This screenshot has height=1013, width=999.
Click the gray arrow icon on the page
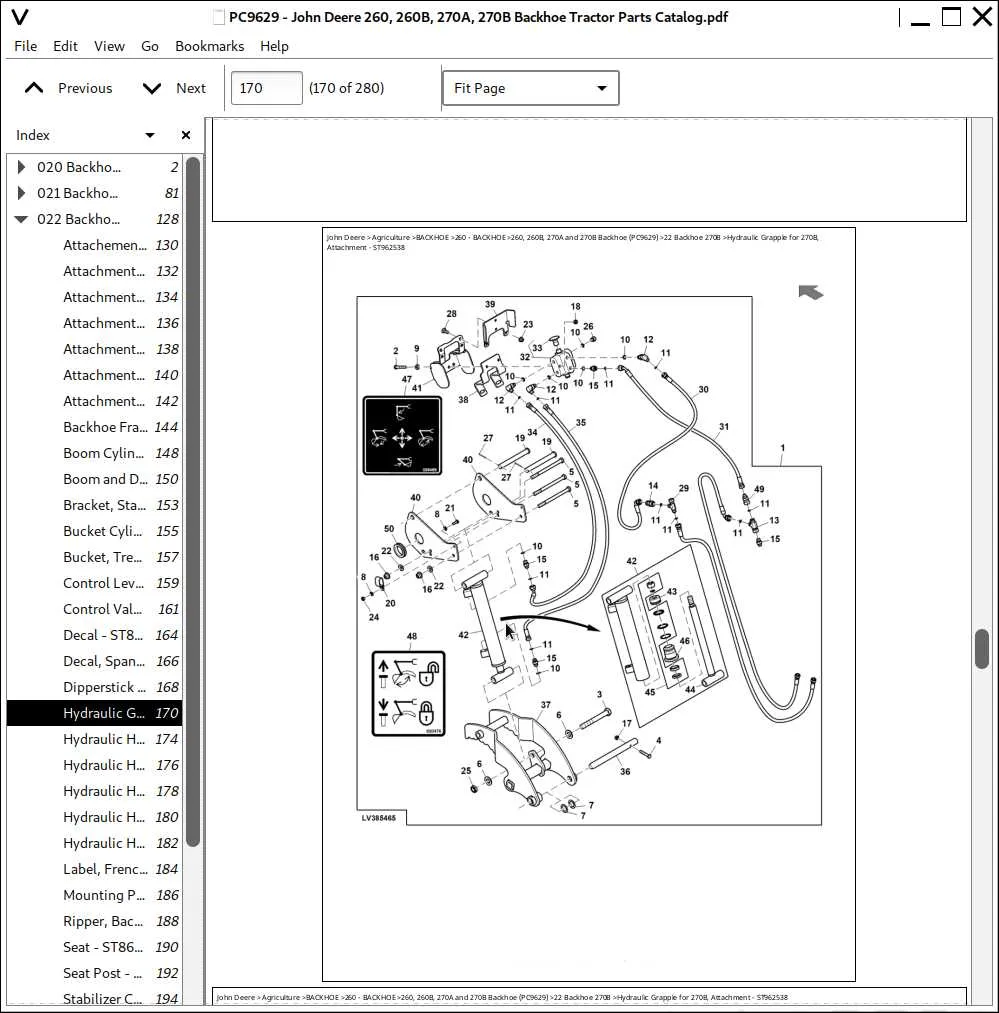(x=810, y=292)
